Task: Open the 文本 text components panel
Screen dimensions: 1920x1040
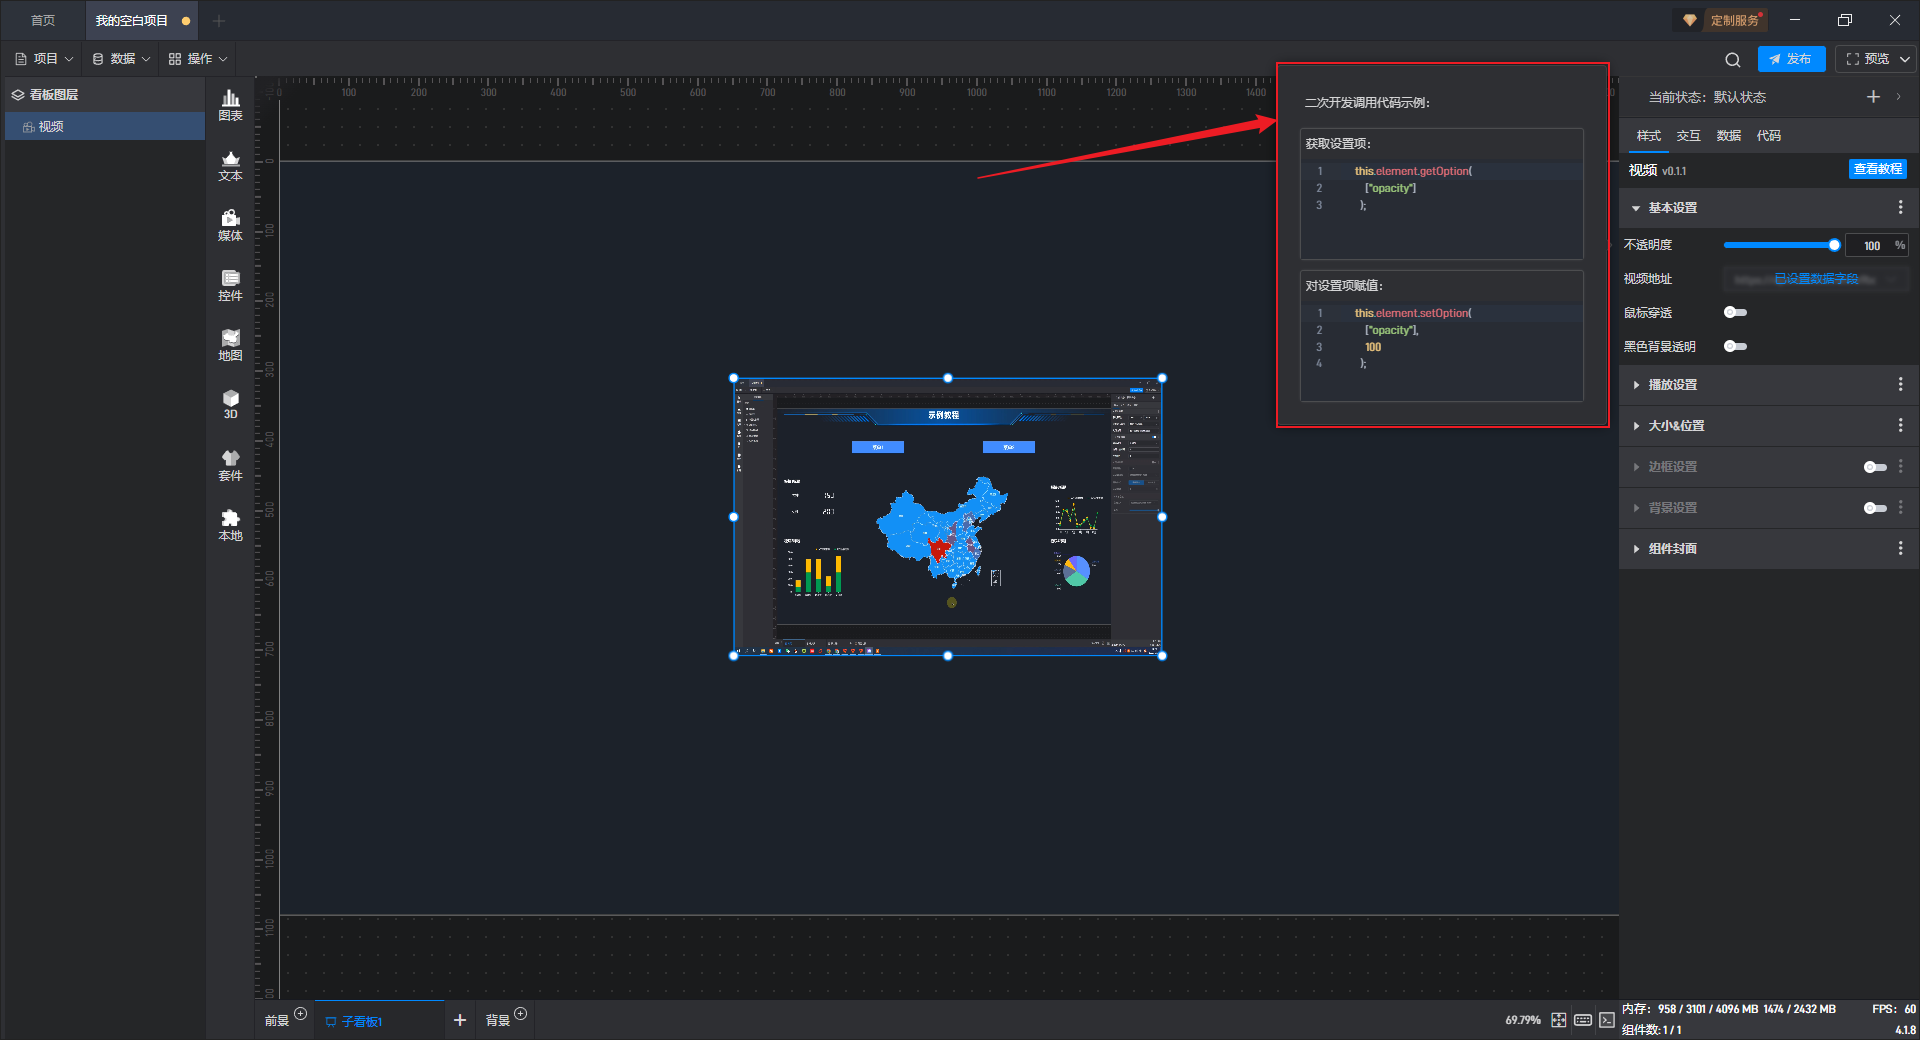Action: 230,165
